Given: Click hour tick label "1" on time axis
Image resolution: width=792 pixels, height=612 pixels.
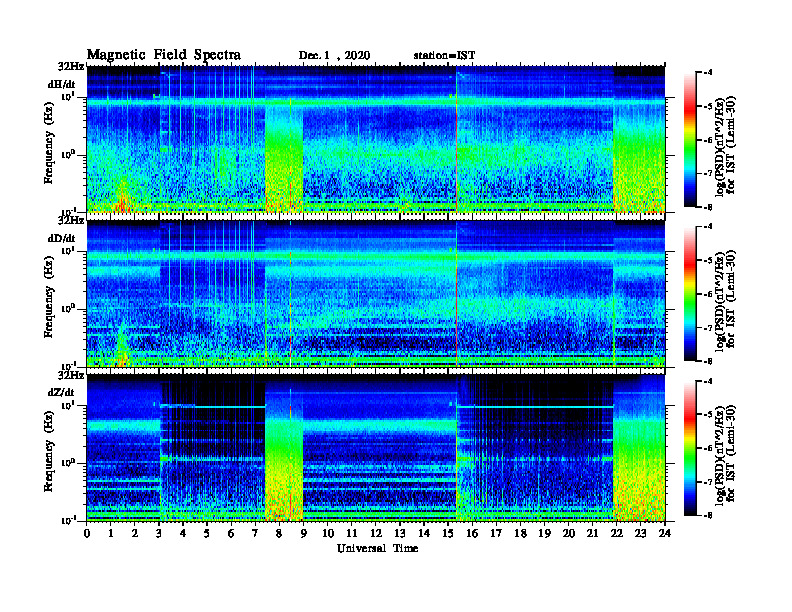Looking at the screenshot, I should [x=111, y=533].
